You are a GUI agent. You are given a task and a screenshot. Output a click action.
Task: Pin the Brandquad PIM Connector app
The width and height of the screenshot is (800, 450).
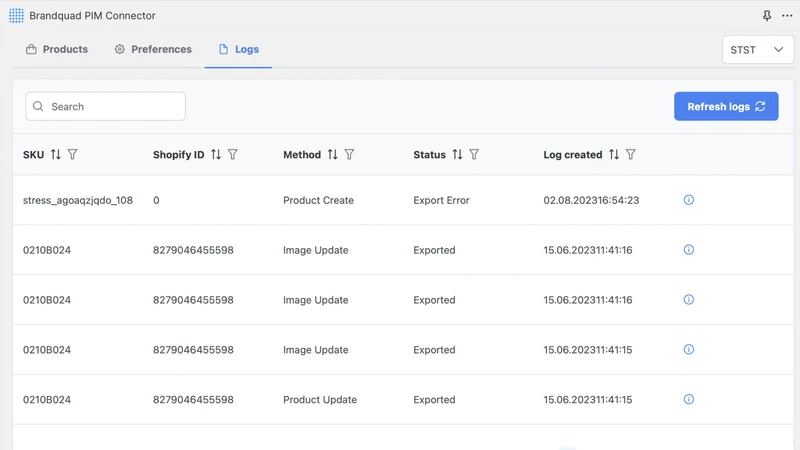tap(767, 16)
